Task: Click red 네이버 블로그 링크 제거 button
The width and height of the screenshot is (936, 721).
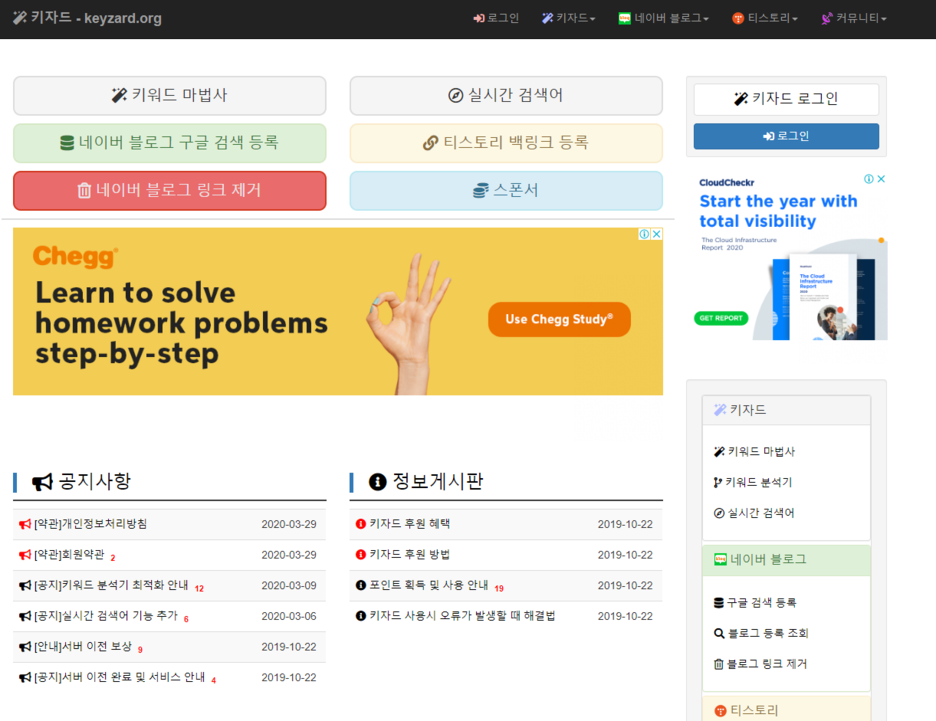Action: 170,191
